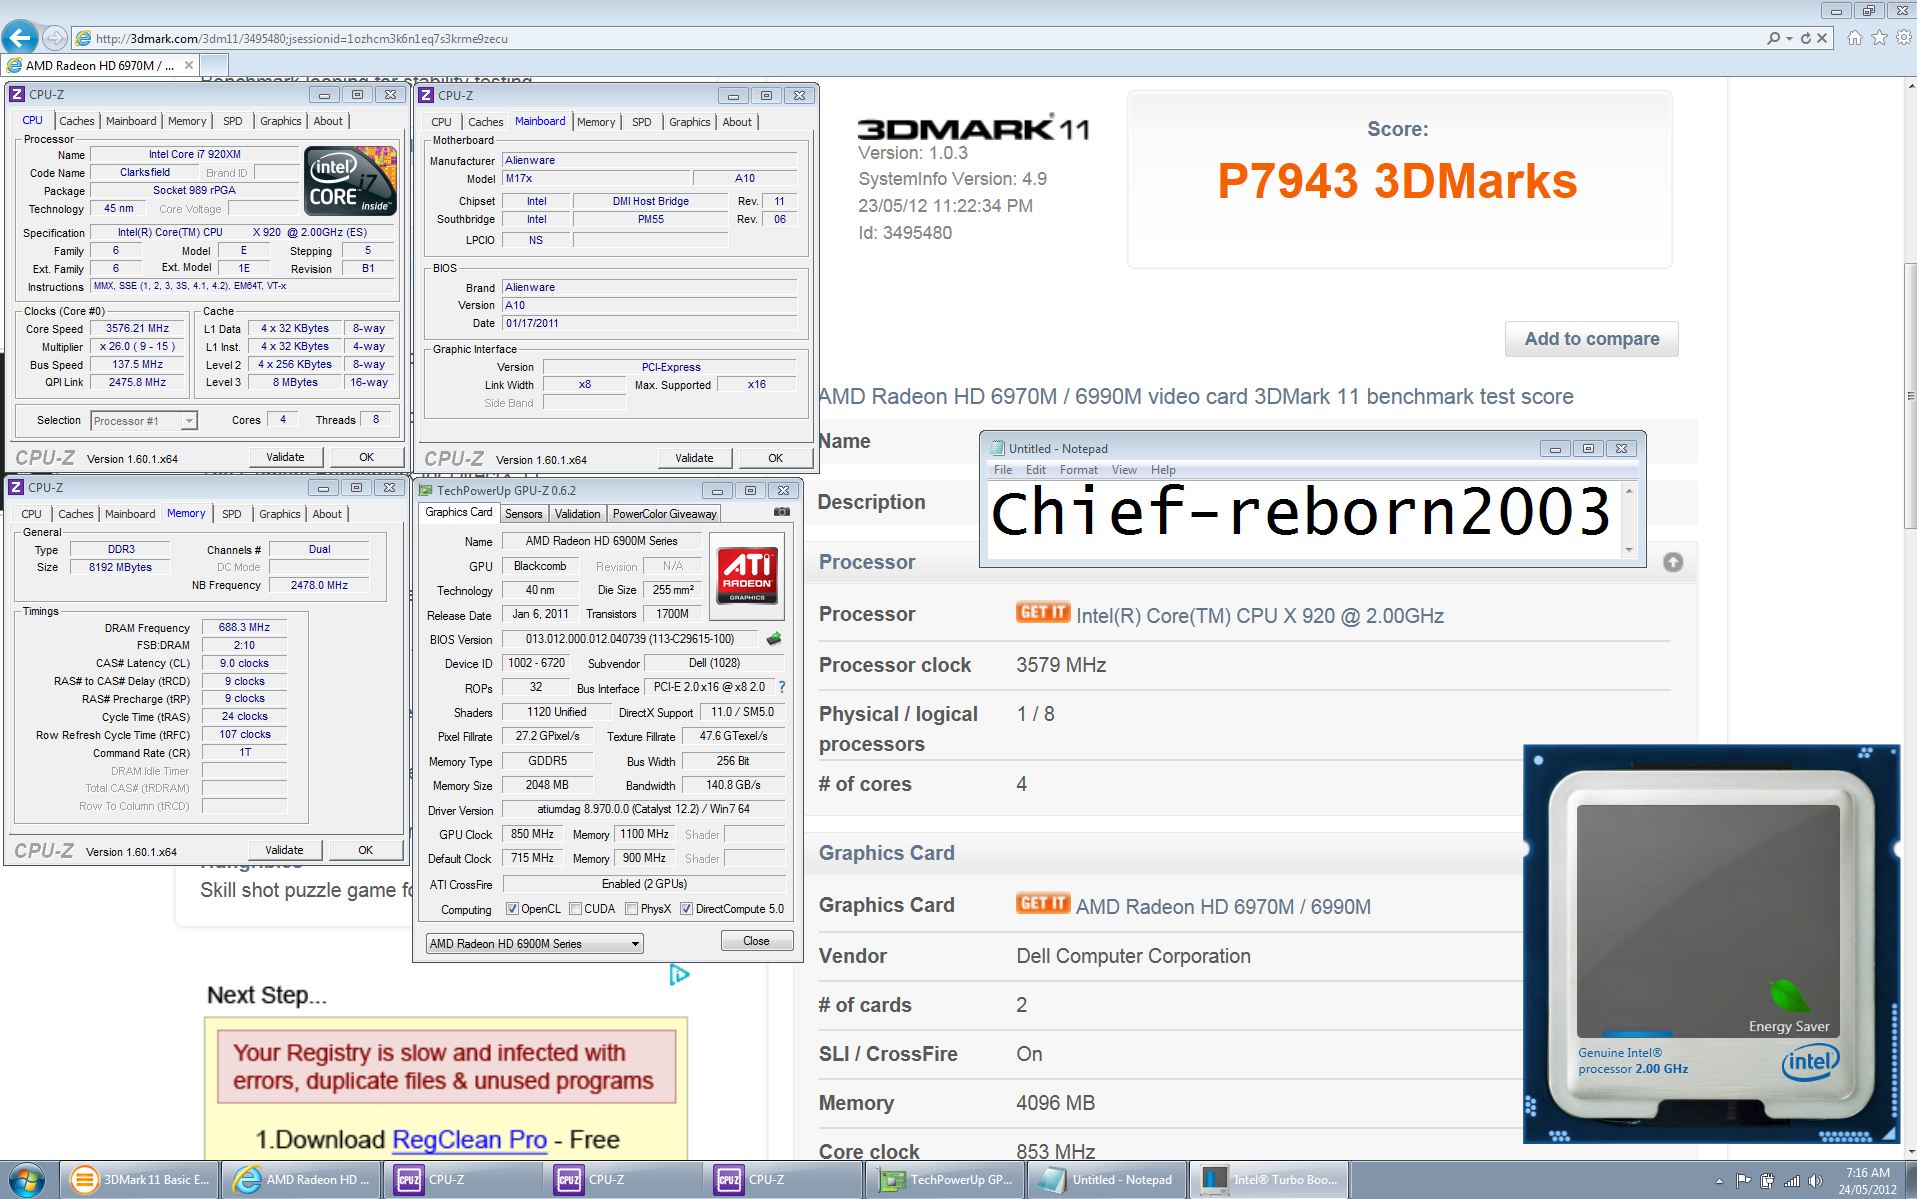Open the Notepad File menu
Viewport: 1917px width, 1199px height.
tap(1003, 470)
